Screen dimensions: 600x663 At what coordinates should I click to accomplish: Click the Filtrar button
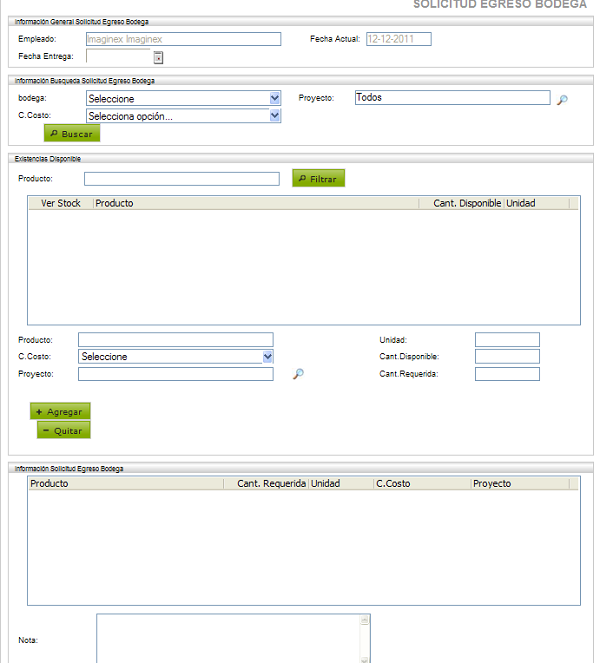click(318, 178)
